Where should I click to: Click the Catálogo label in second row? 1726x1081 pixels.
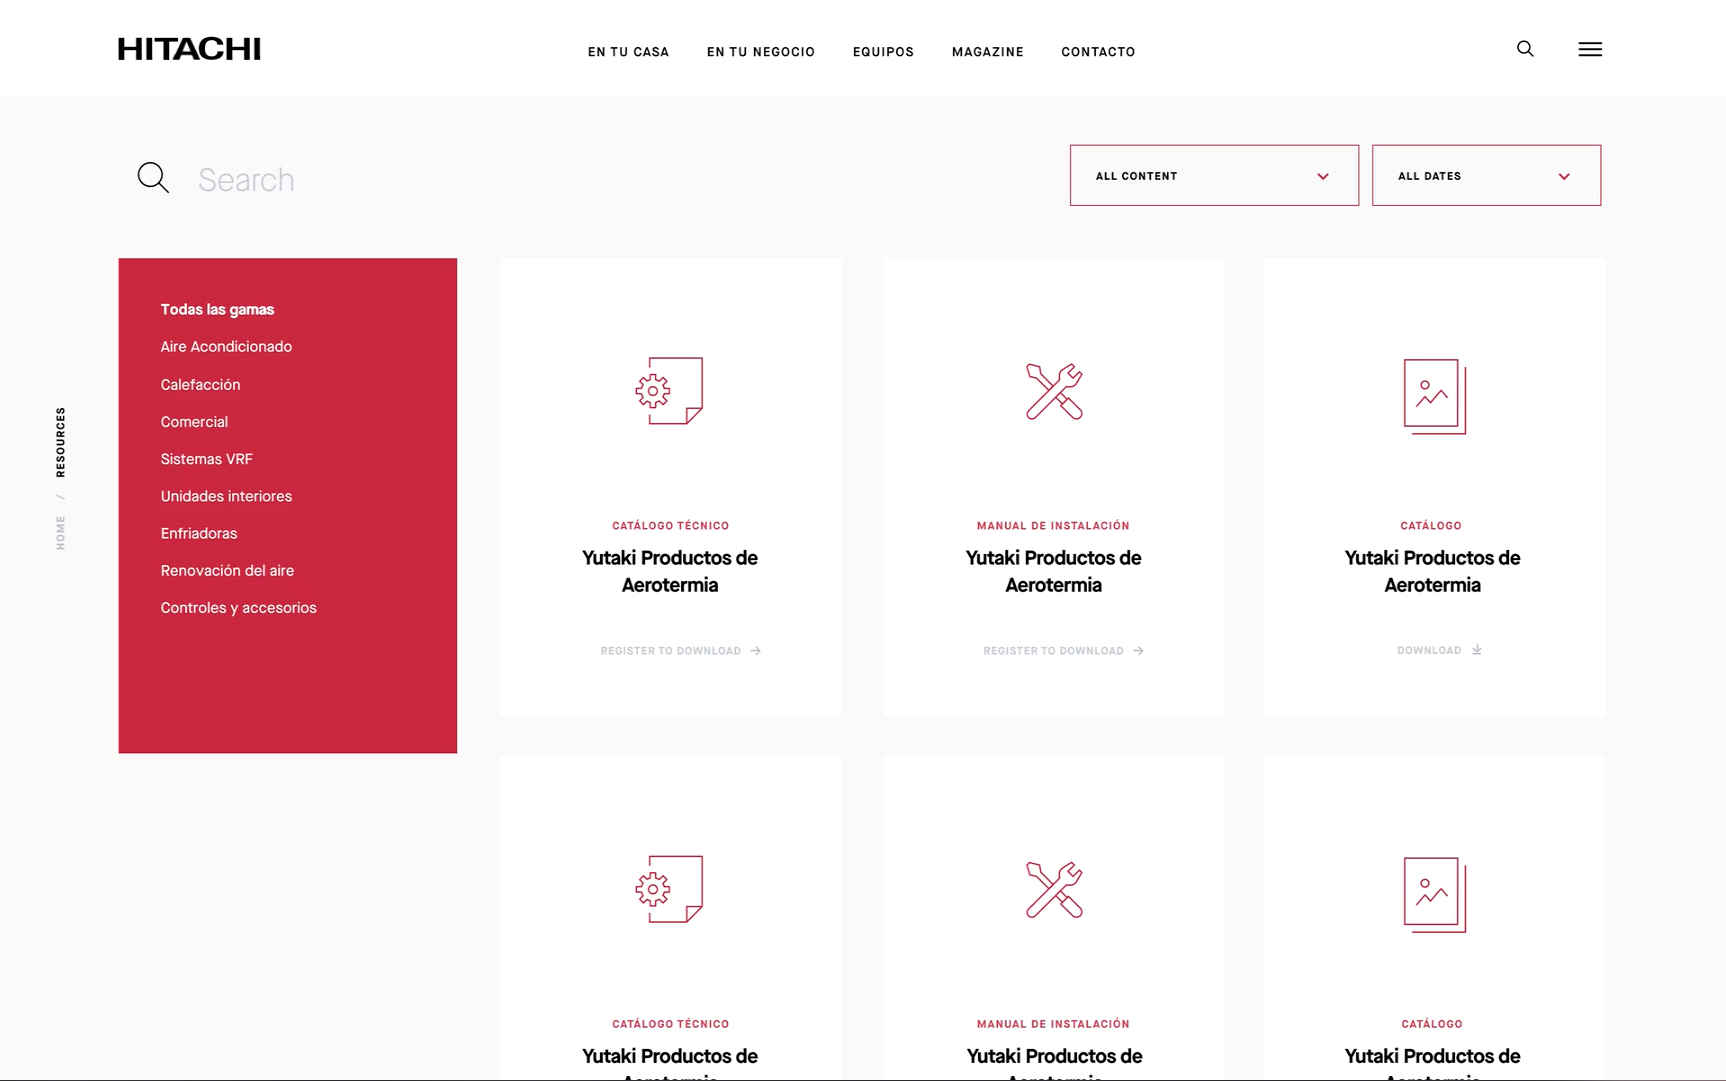coord(1432,1024)
